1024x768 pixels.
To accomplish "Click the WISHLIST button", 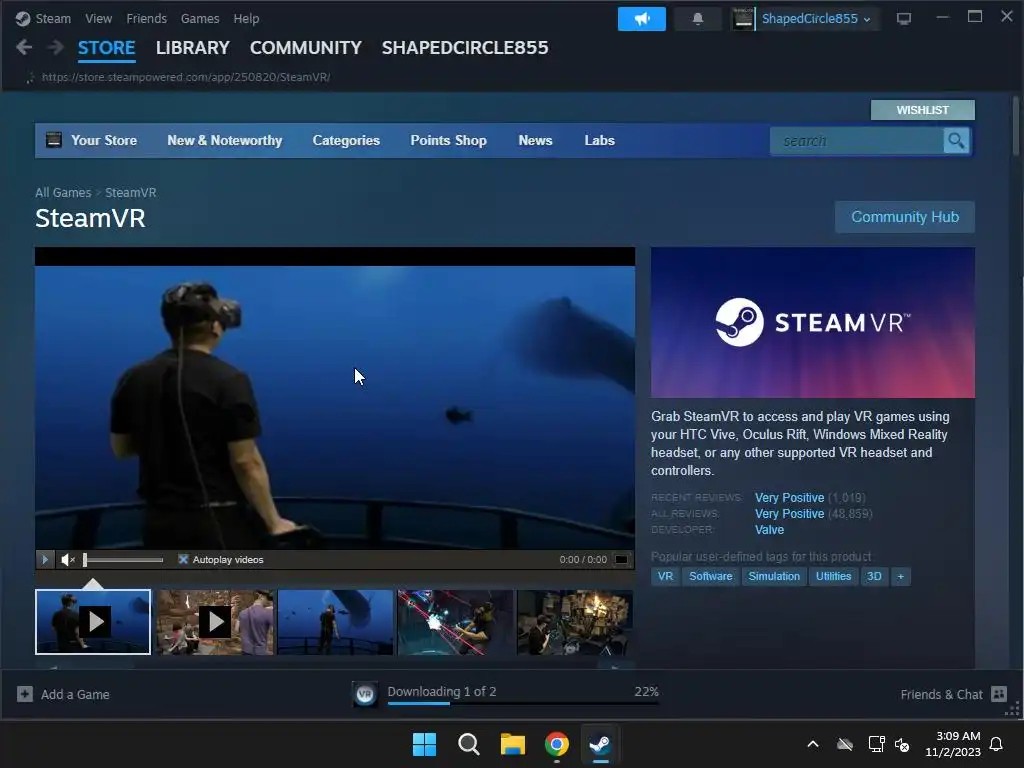I will tap(922, 110).
